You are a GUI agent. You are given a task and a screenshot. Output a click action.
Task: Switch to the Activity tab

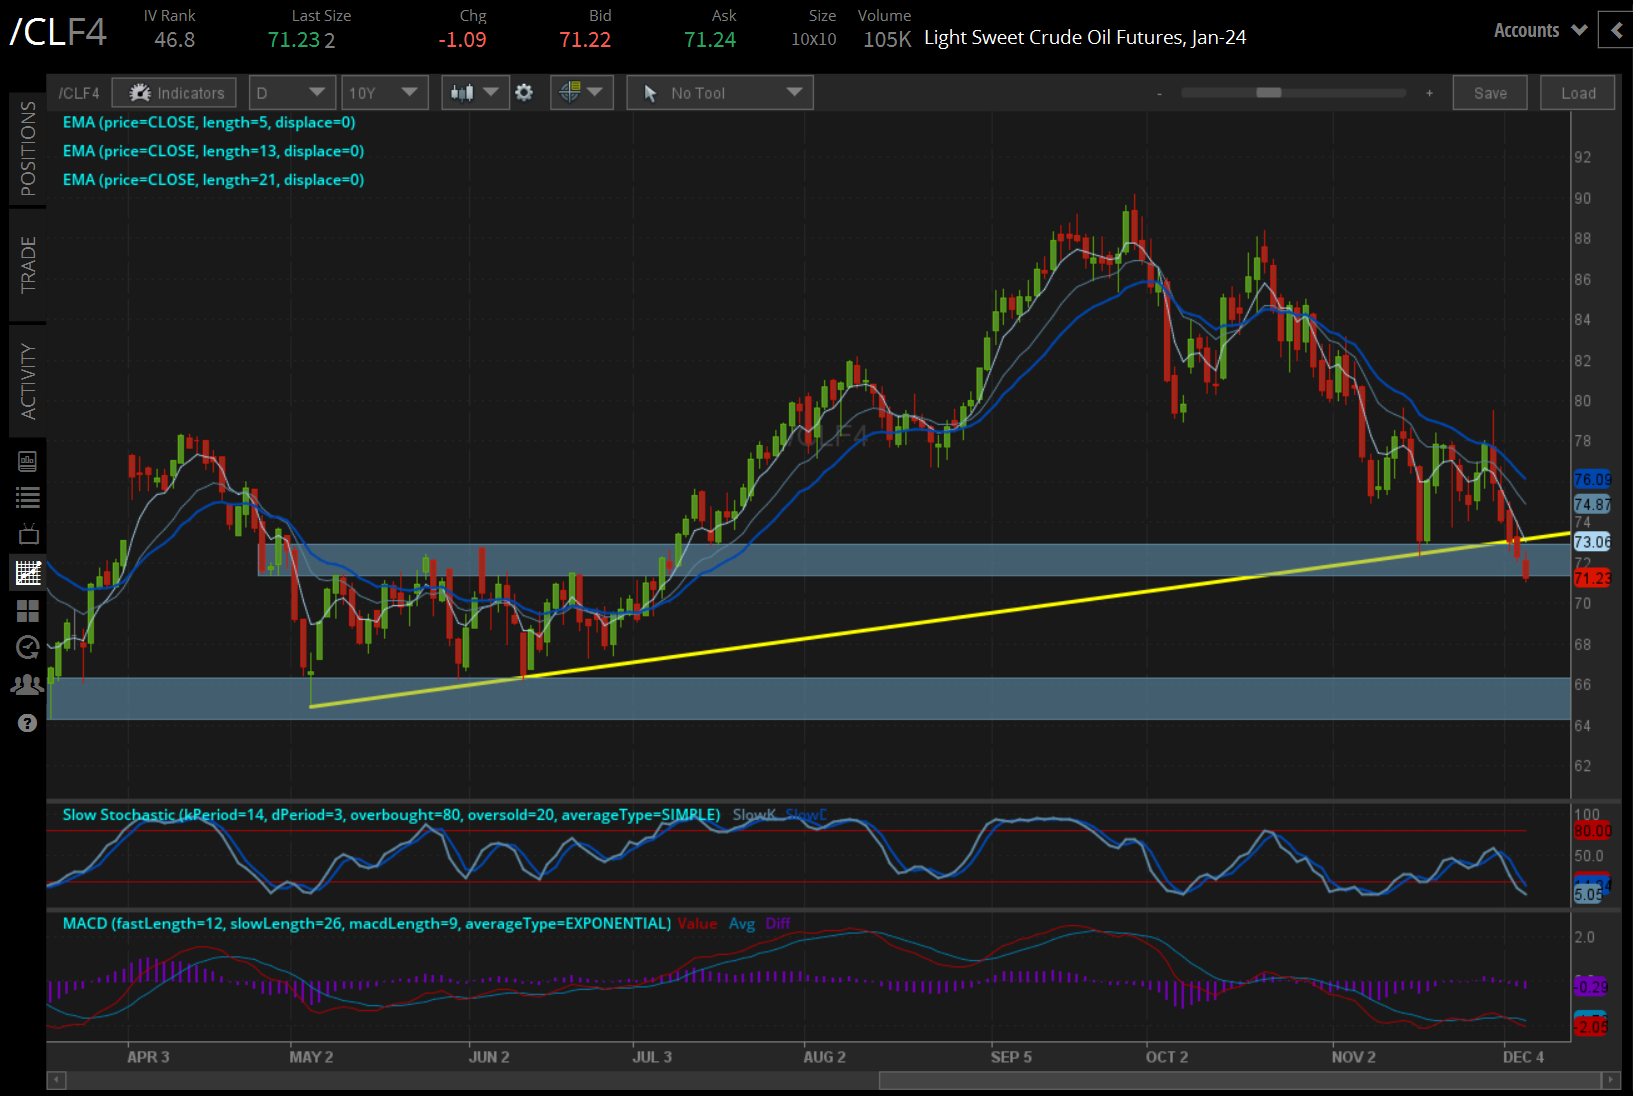coord(28,381)
